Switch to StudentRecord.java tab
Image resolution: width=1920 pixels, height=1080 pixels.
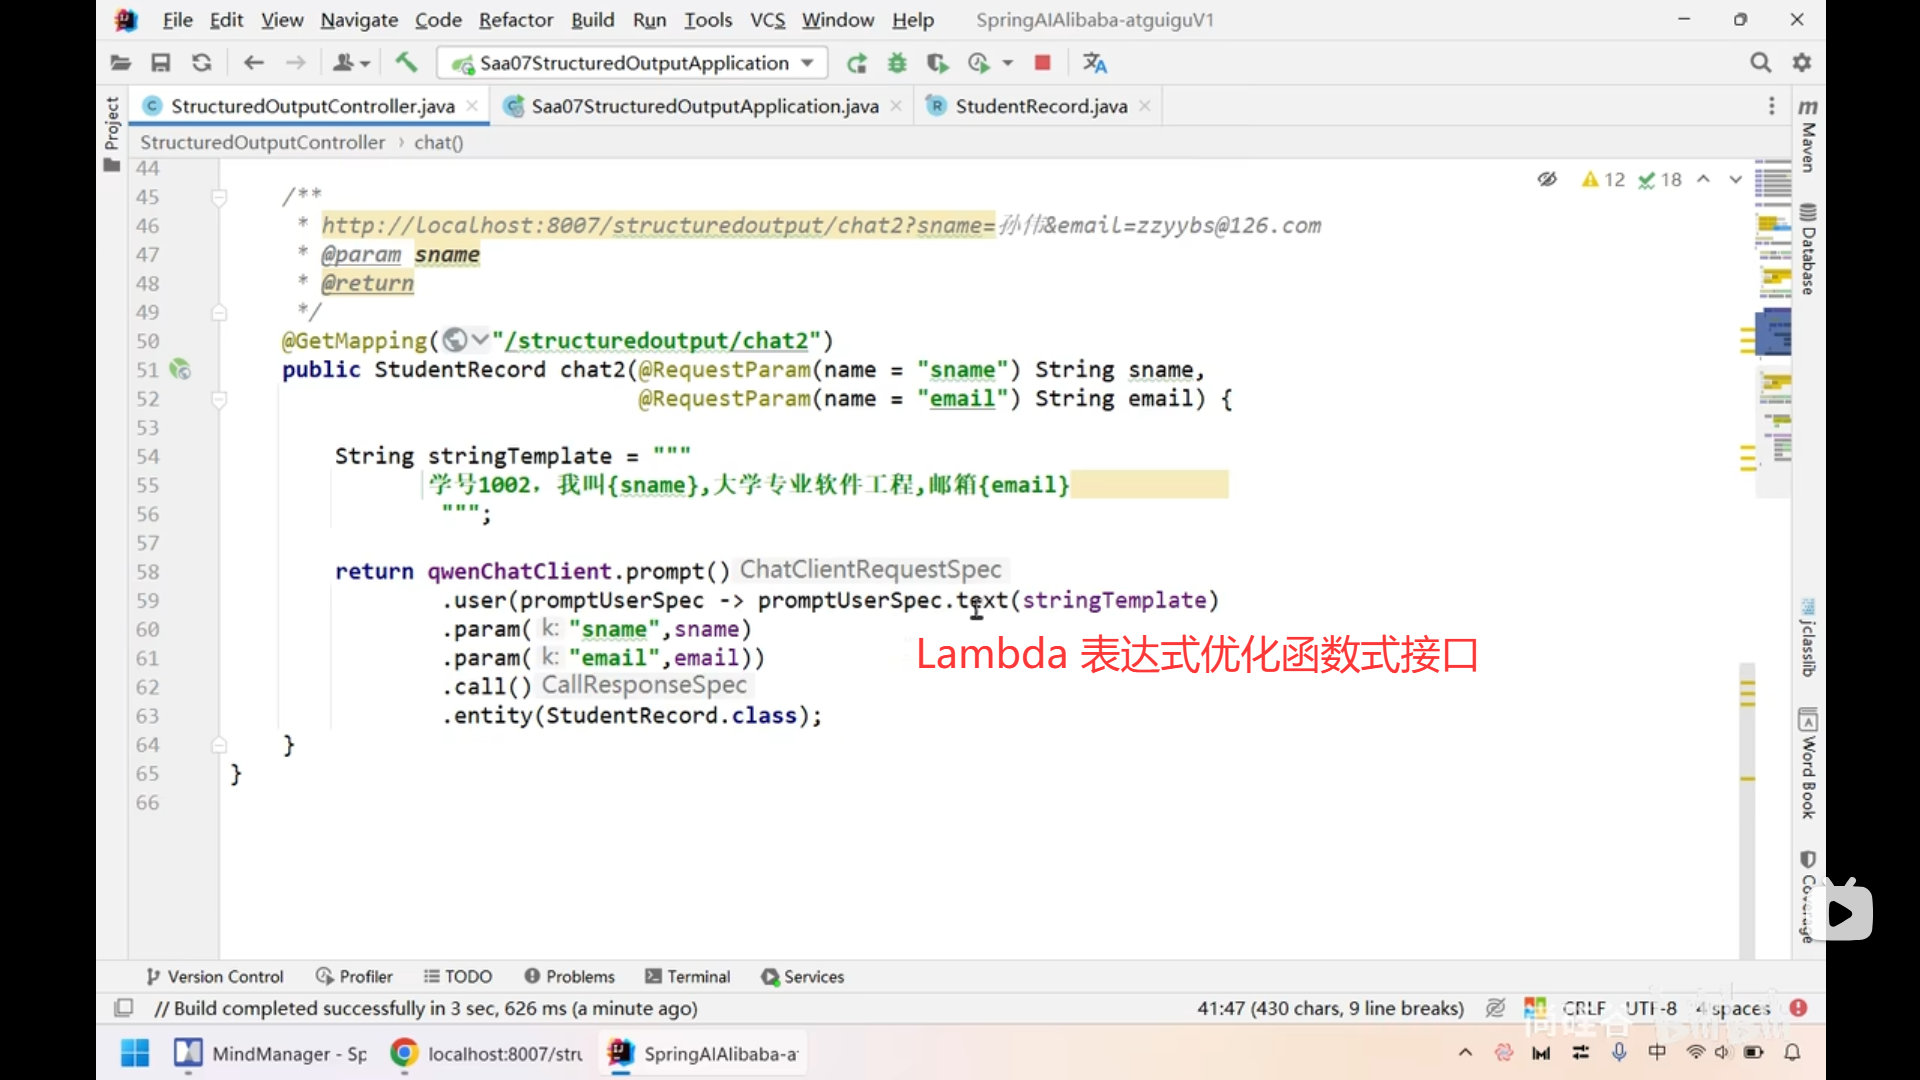point(1040,106)
